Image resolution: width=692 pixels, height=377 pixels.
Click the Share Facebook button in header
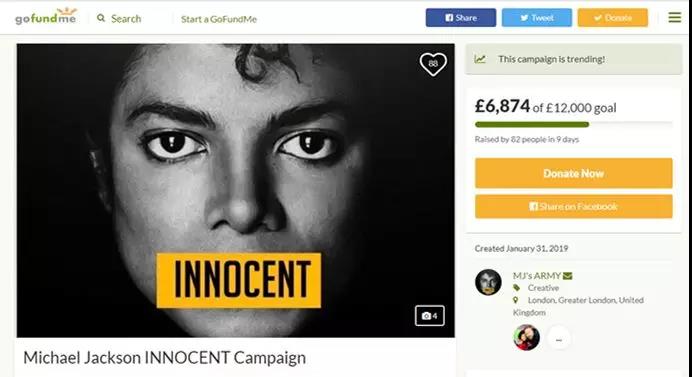click(461, 18)
